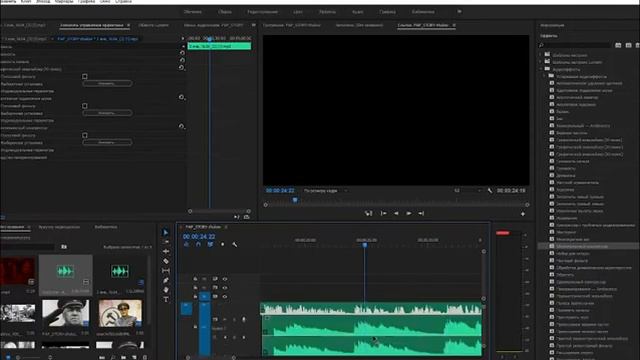Open the Editing workspace tab

262,12
